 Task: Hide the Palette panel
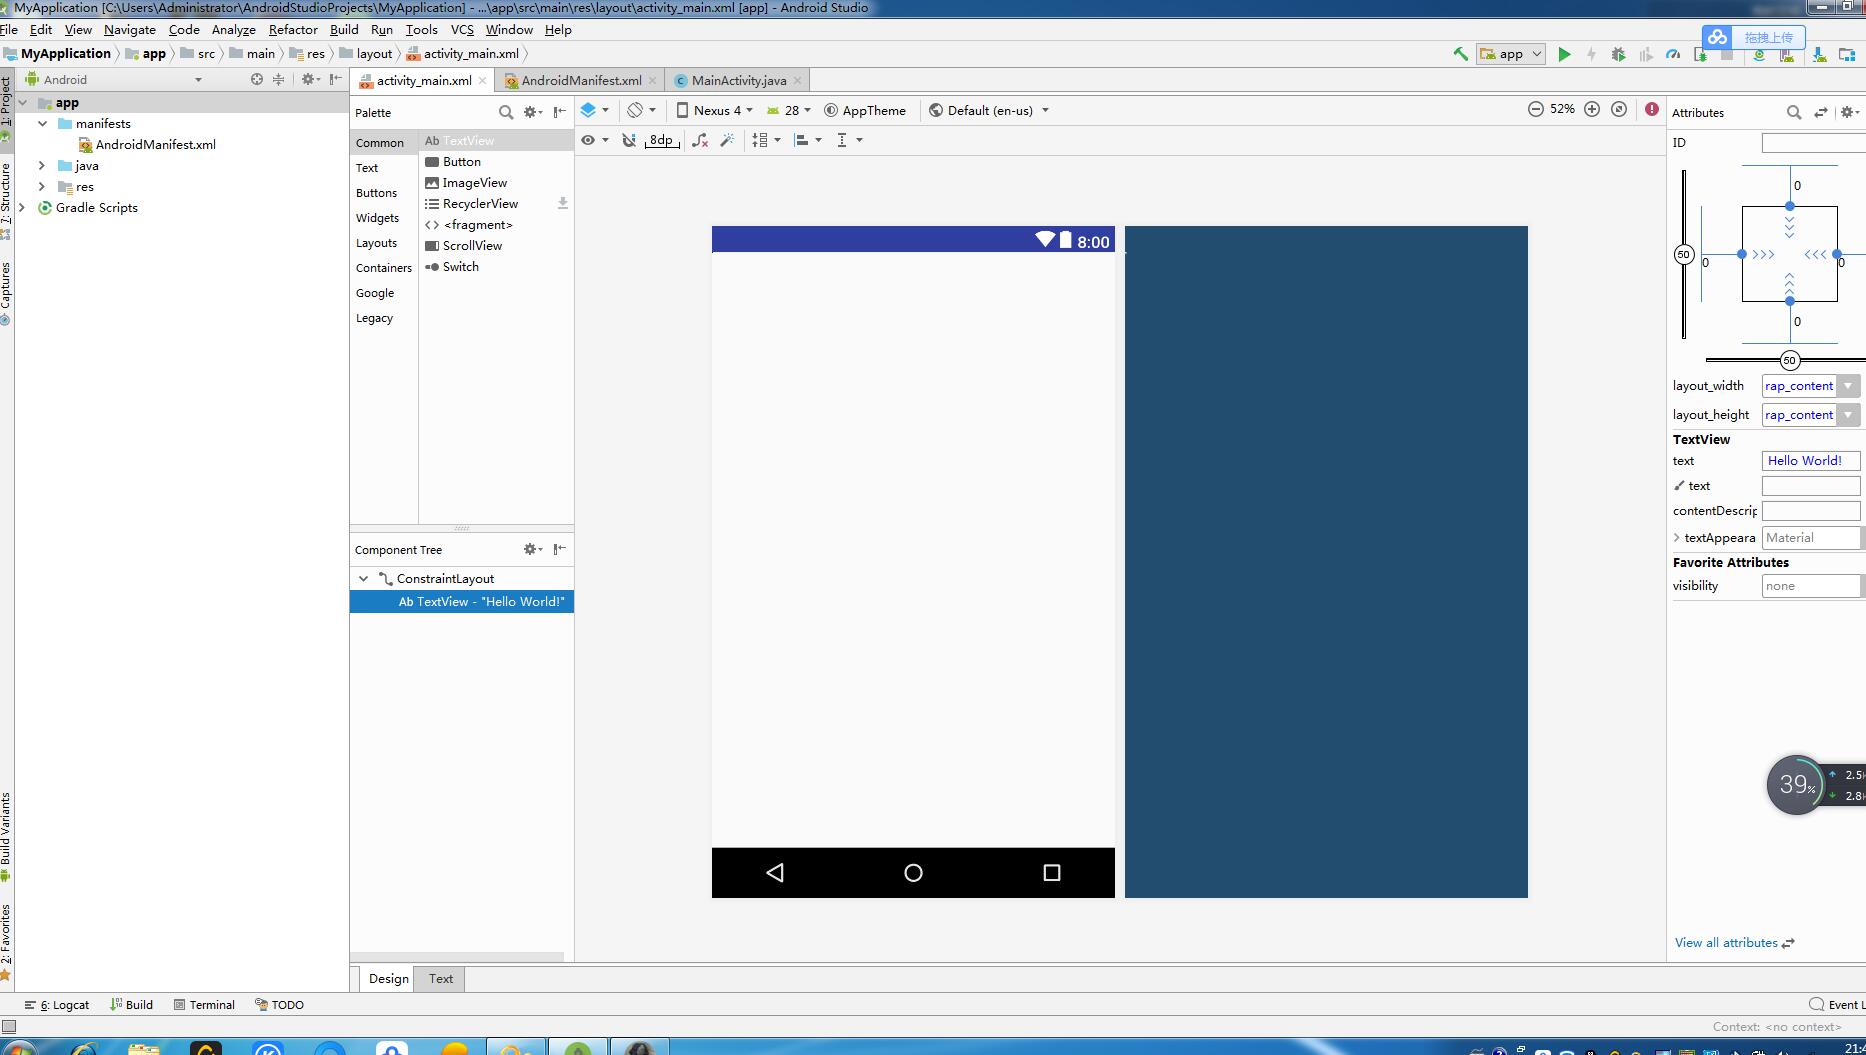pos(560,112)
